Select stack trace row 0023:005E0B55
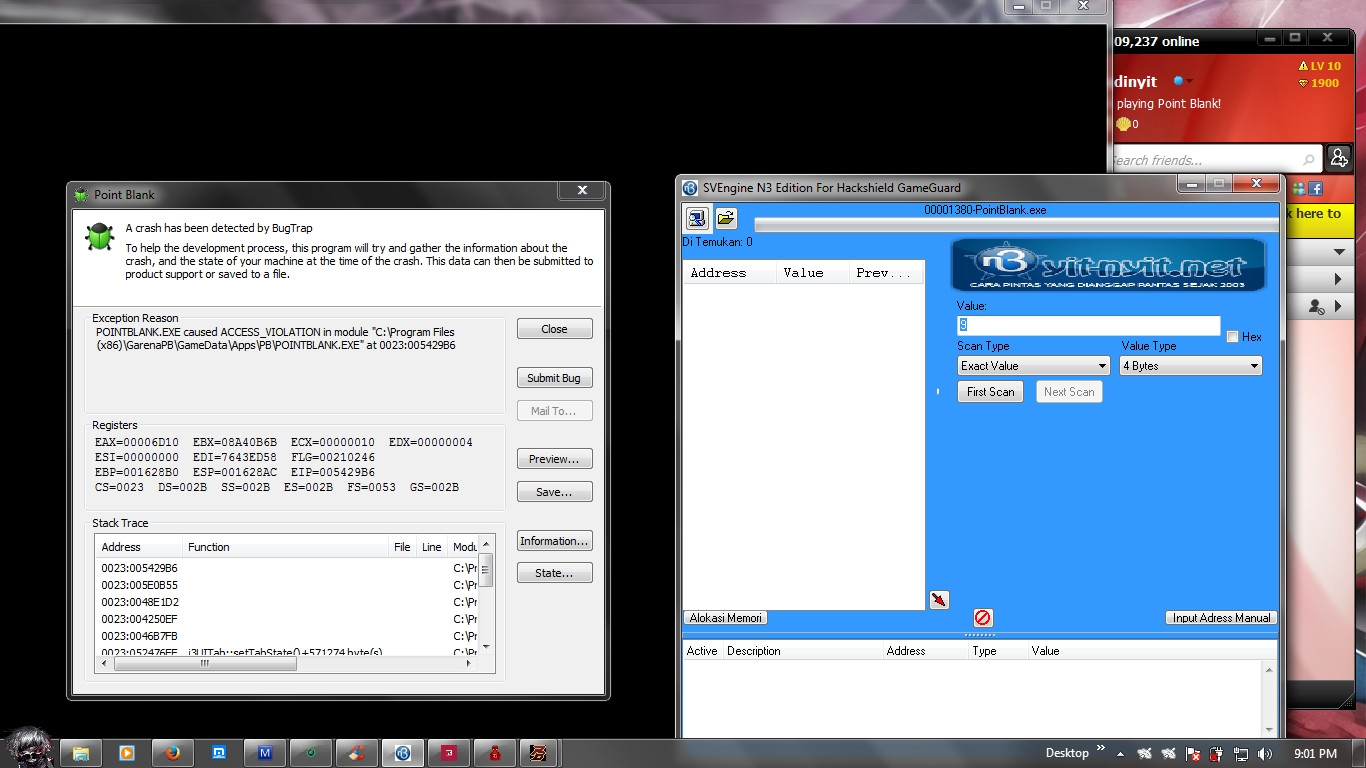1366x768 pixels. [x=288, y=585]
